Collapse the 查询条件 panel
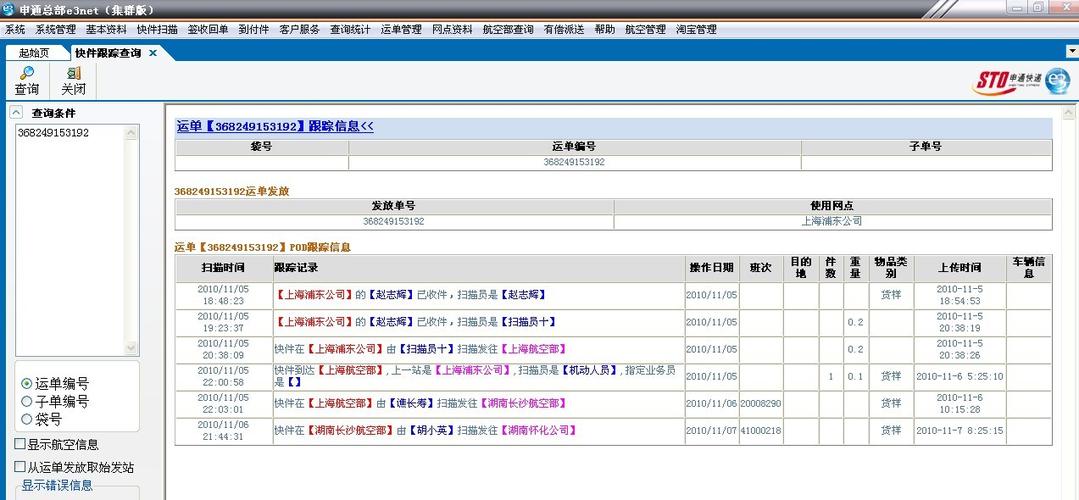 click(17, 113)
